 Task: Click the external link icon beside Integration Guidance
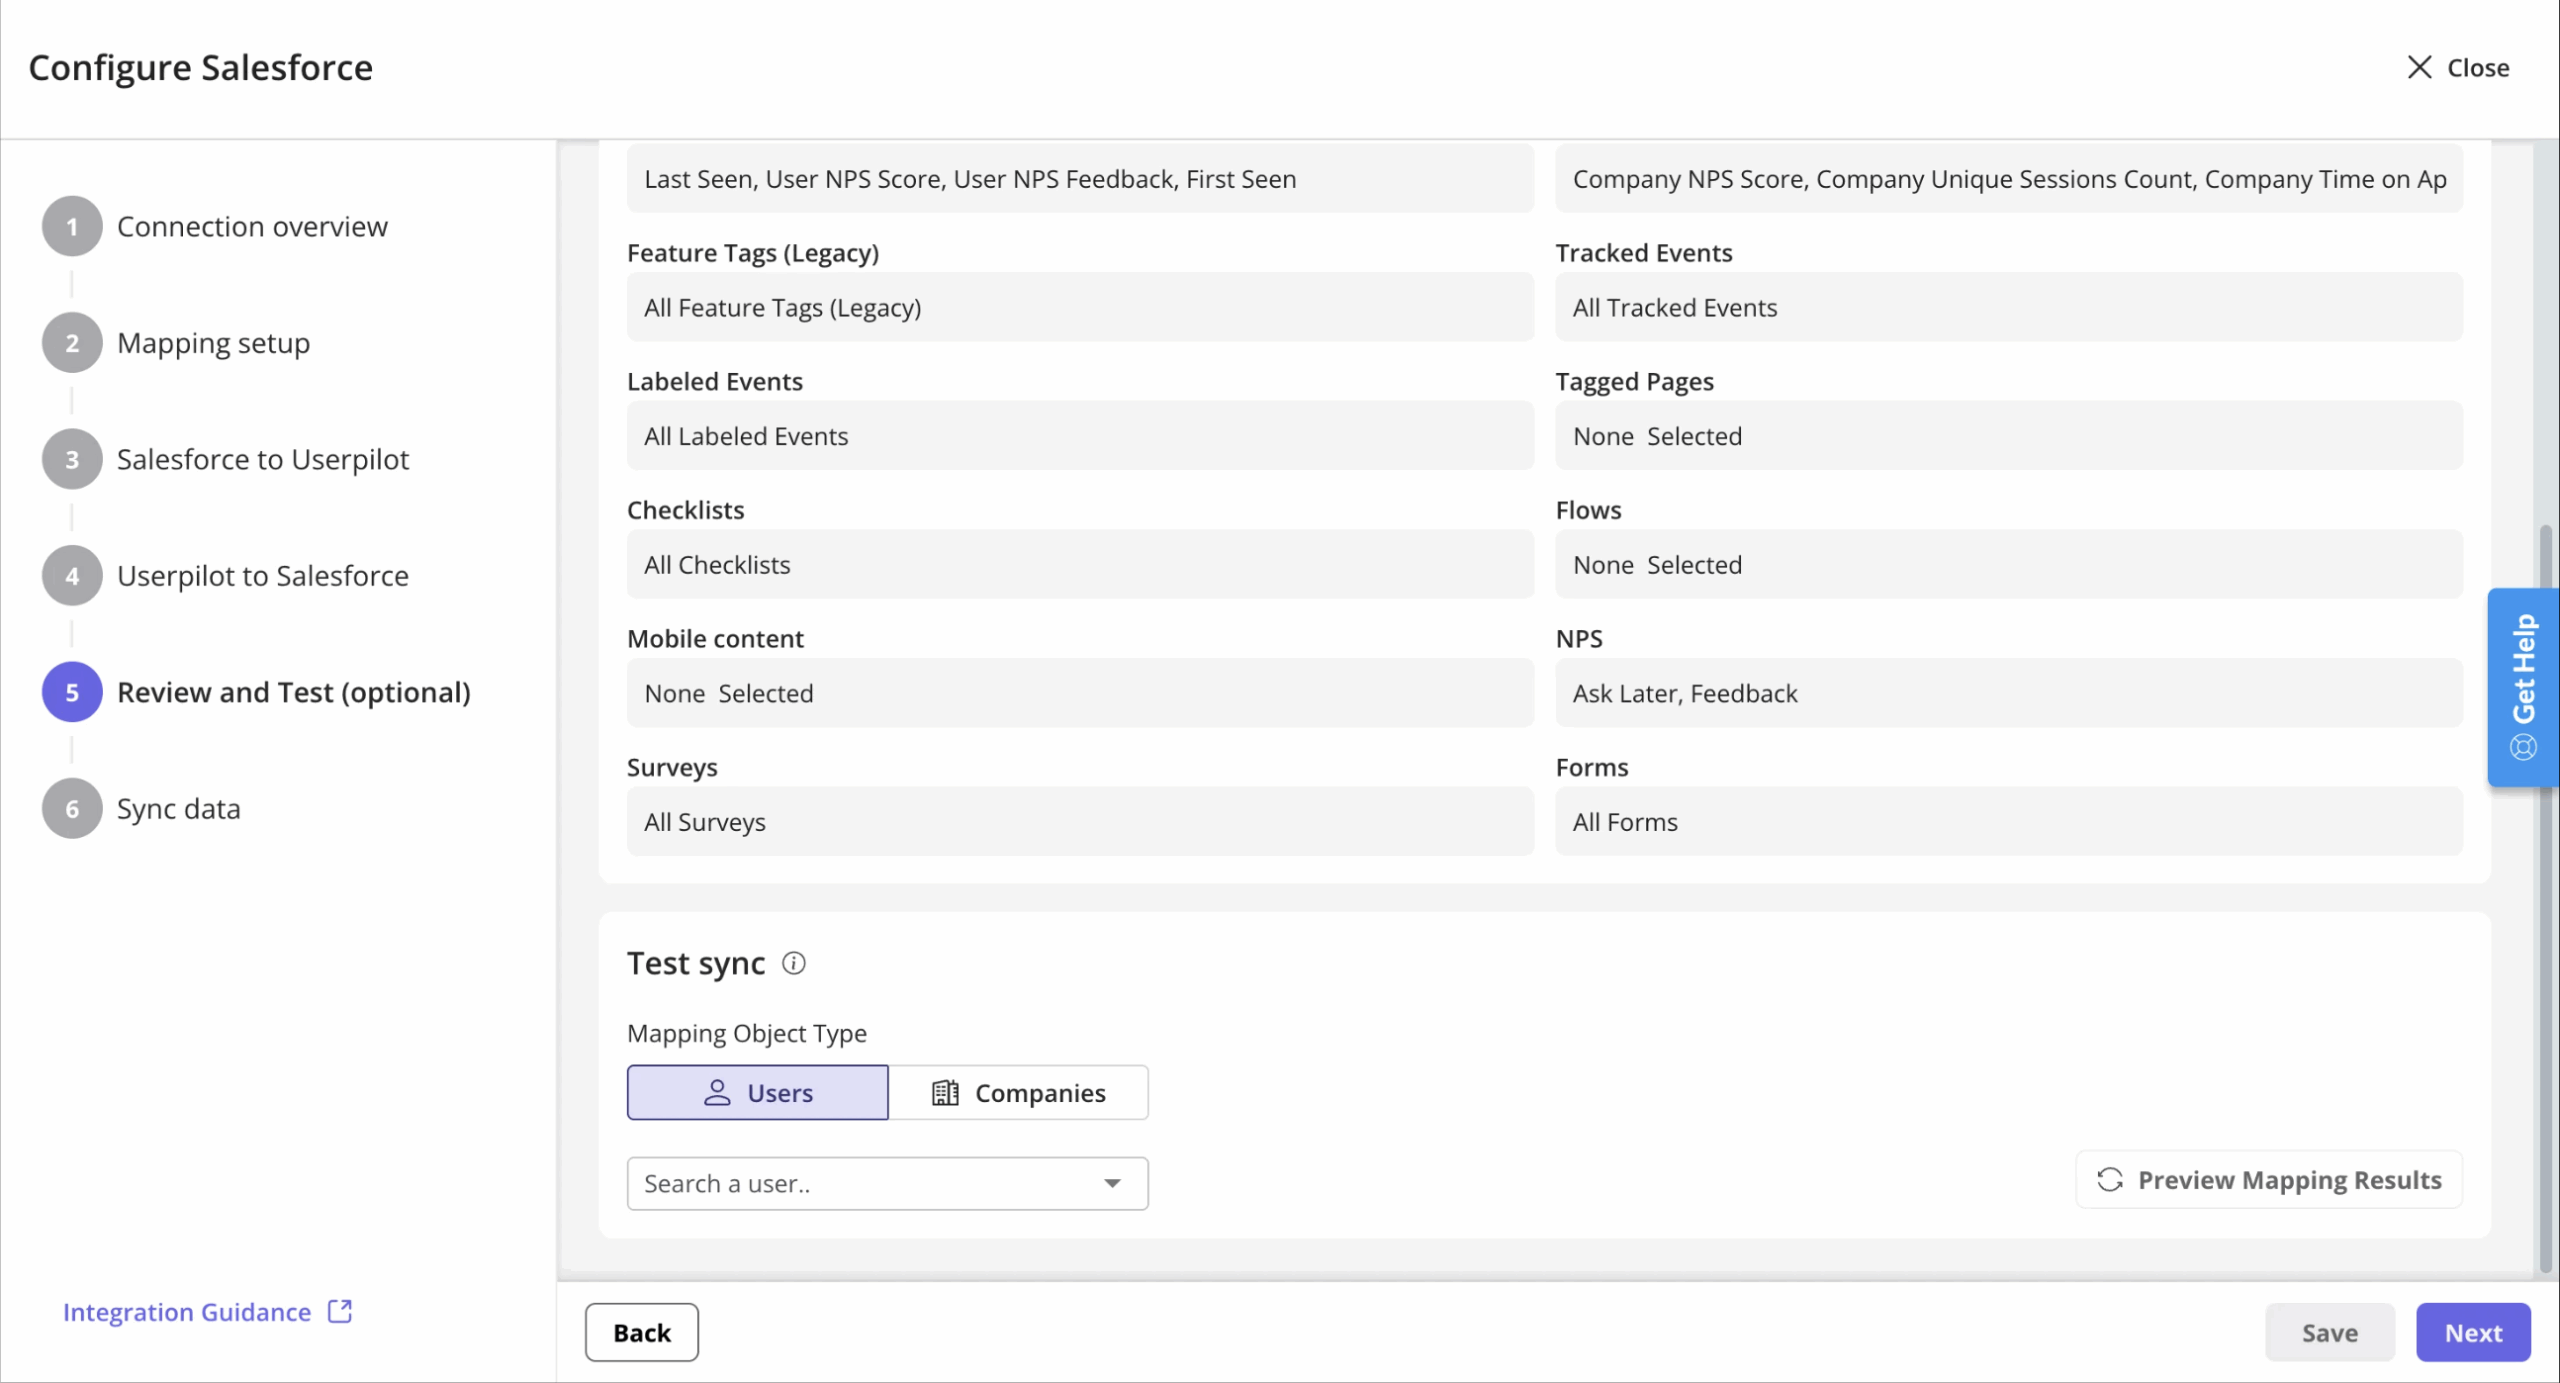click(x=340, y=1311)
